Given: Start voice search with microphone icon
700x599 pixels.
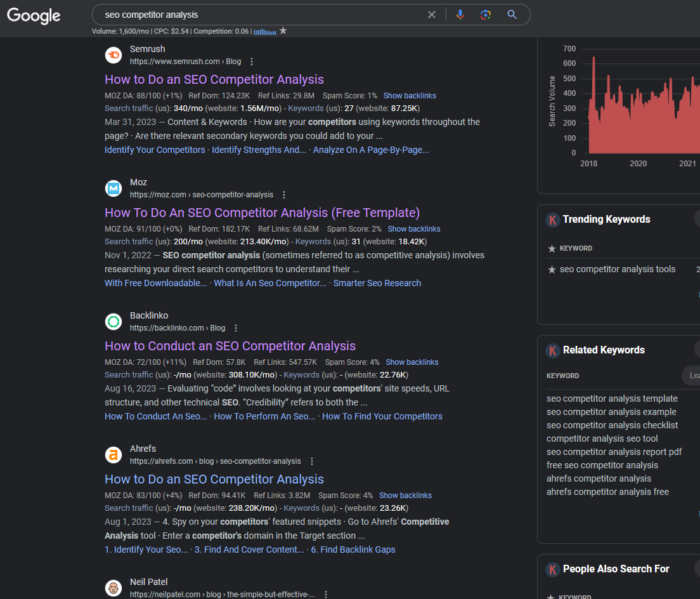Looking at the screenshot, I should pyautogui.click(x=460, y=15).
